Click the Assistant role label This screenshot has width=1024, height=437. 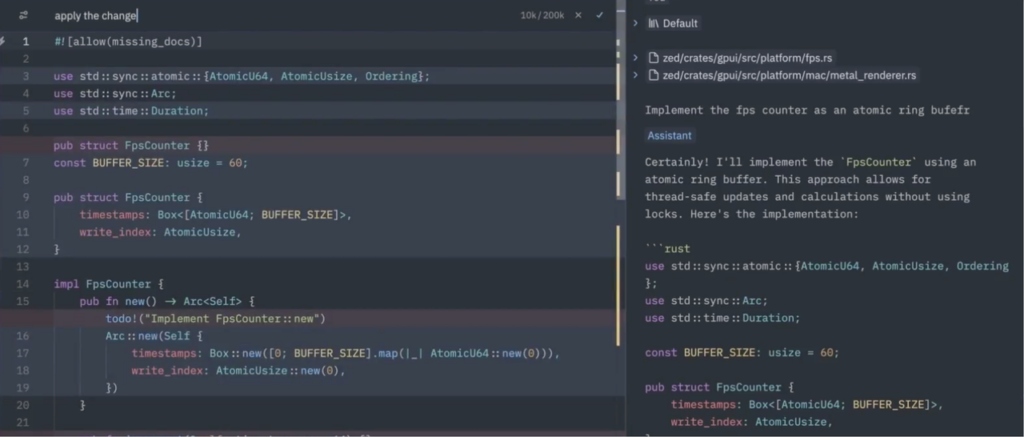coord(669,136)
